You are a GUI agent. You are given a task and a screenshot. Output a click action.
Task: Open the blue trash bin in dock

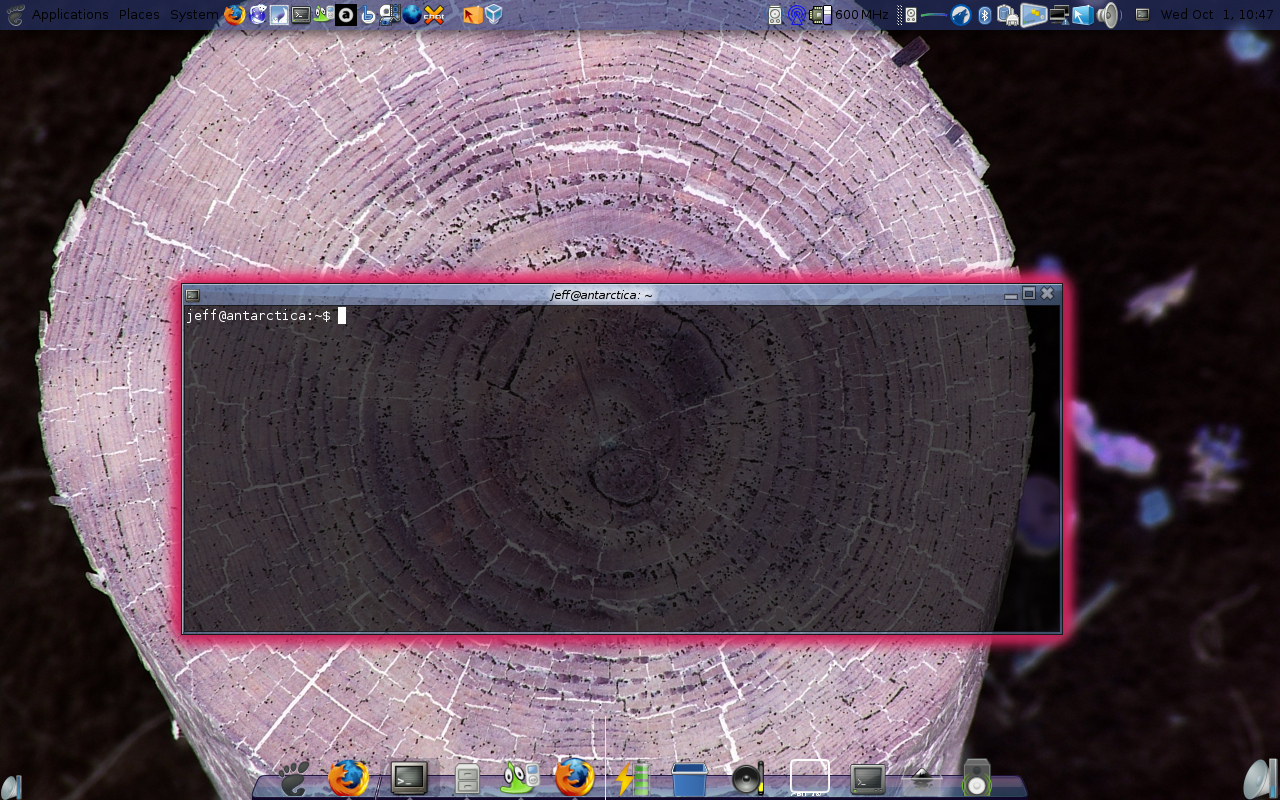point(689,778)
